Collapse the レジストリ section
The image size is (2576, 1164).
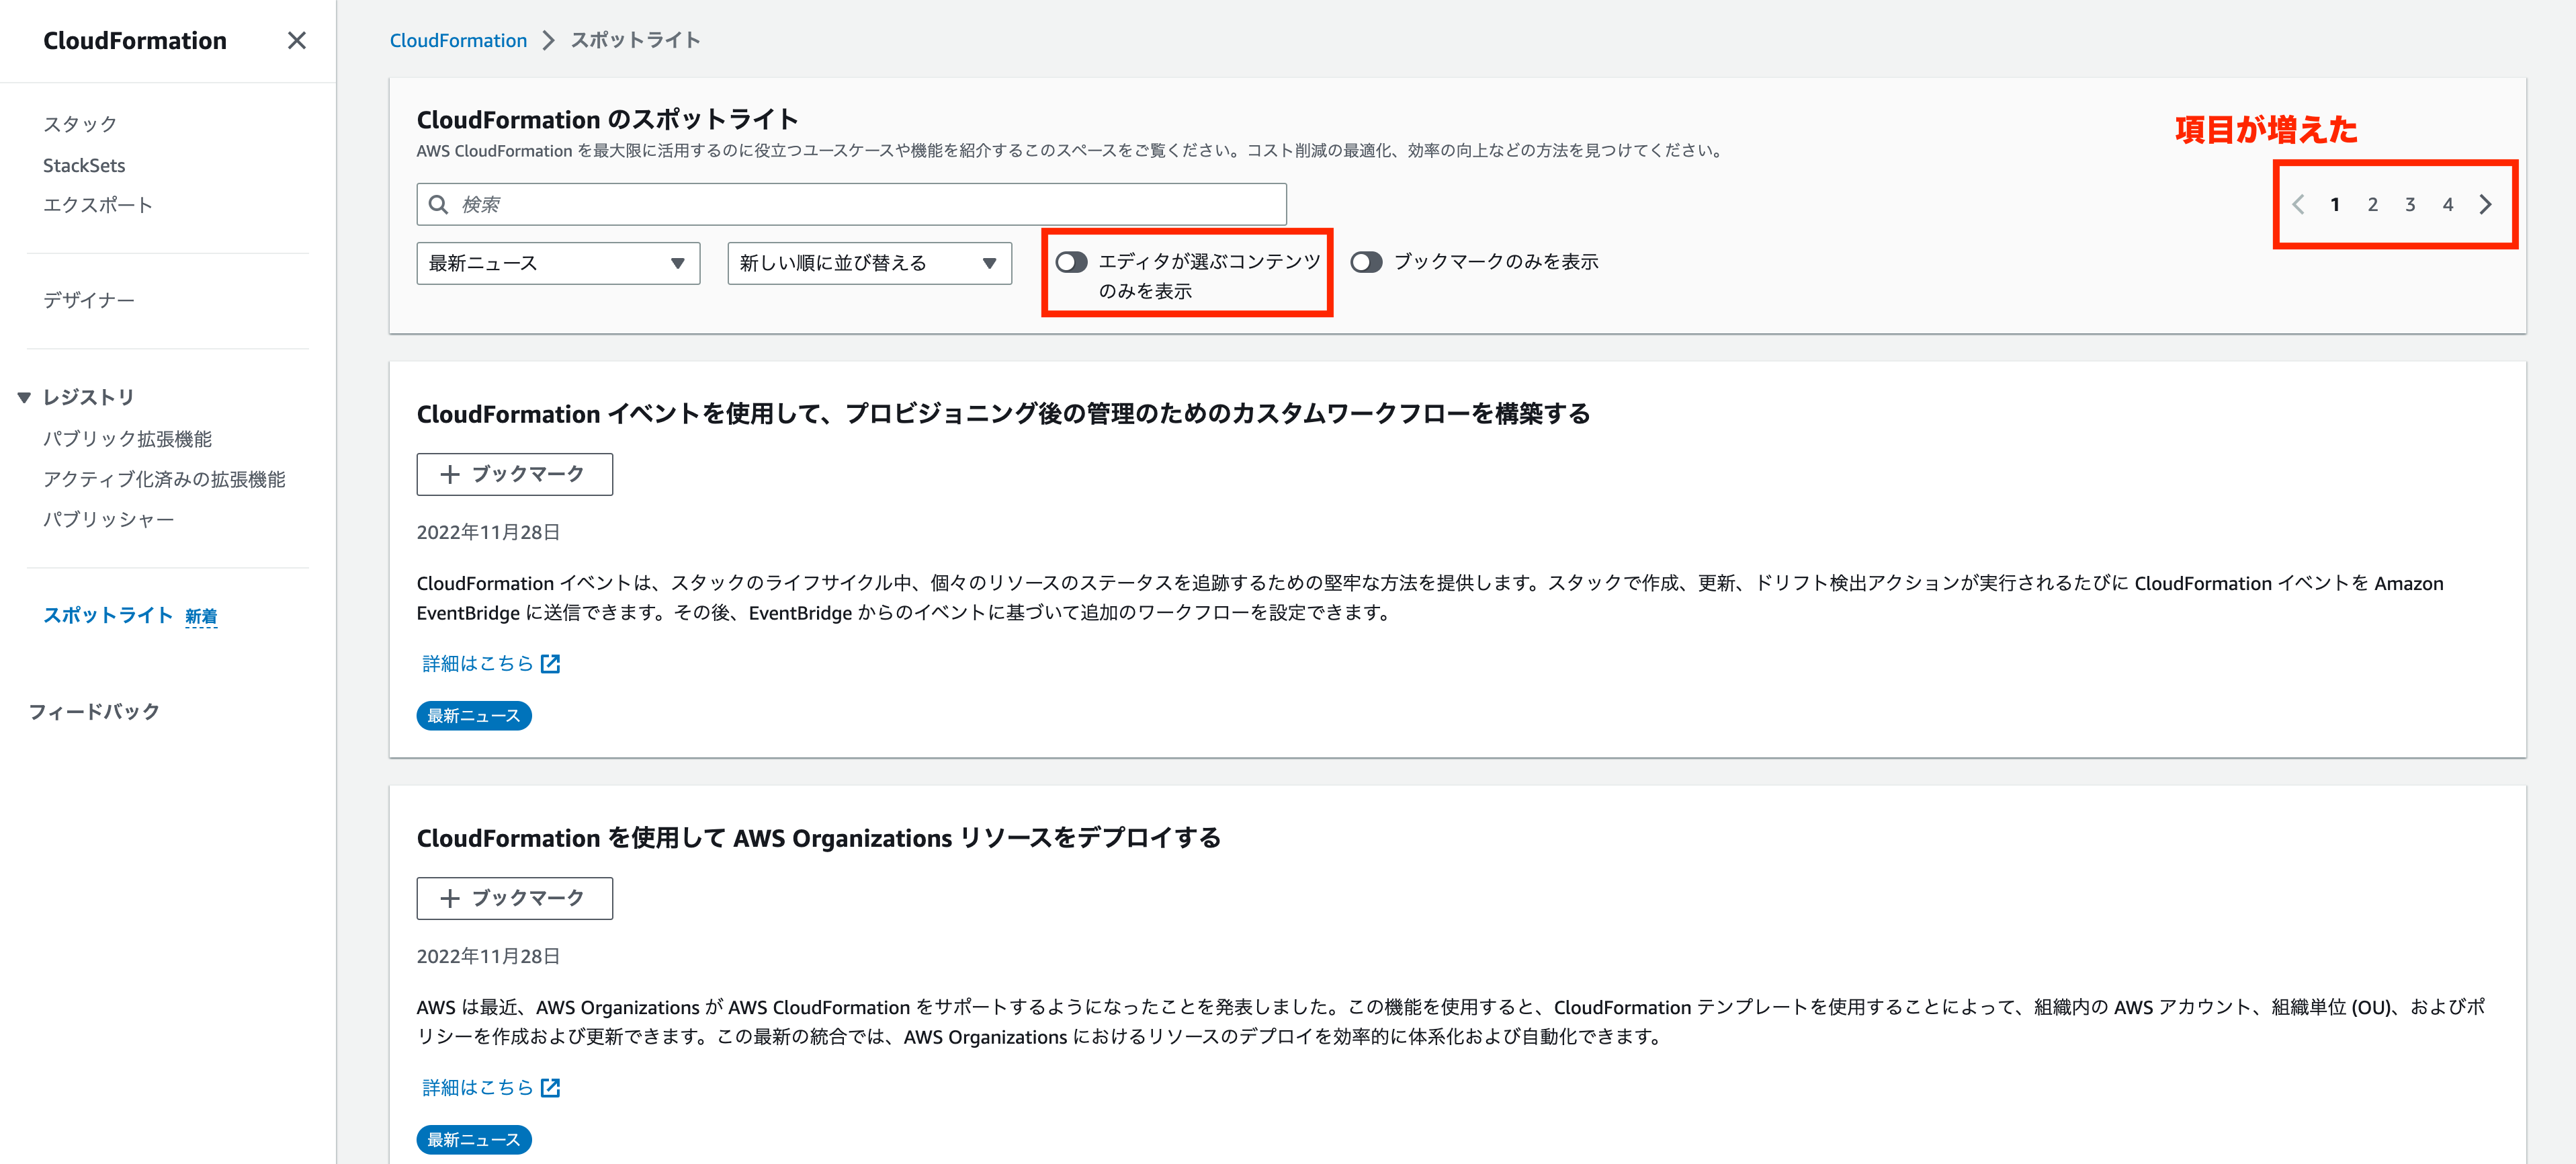coord(24,398)
